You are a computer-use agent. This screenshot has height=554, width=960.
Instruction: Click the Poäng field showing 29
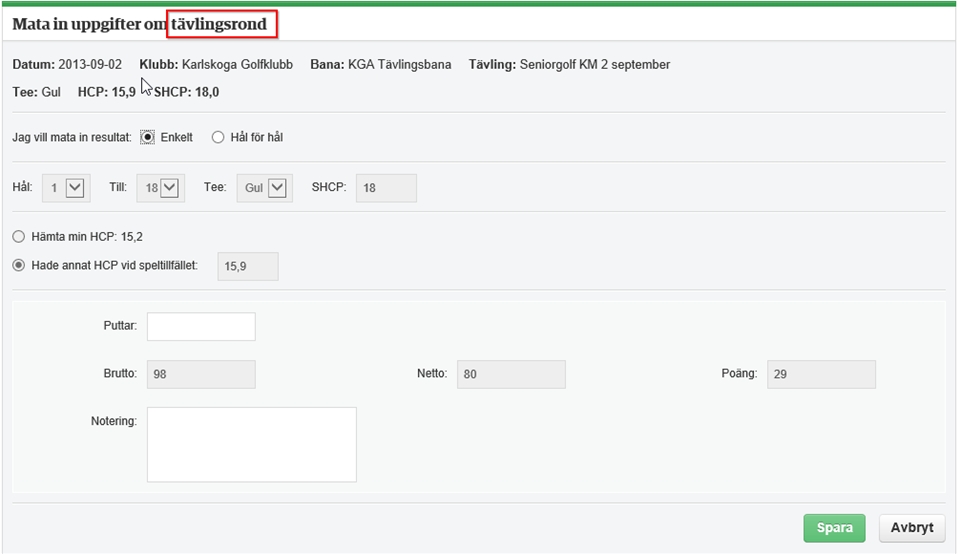pyautogui.click(x=822, y=374)
